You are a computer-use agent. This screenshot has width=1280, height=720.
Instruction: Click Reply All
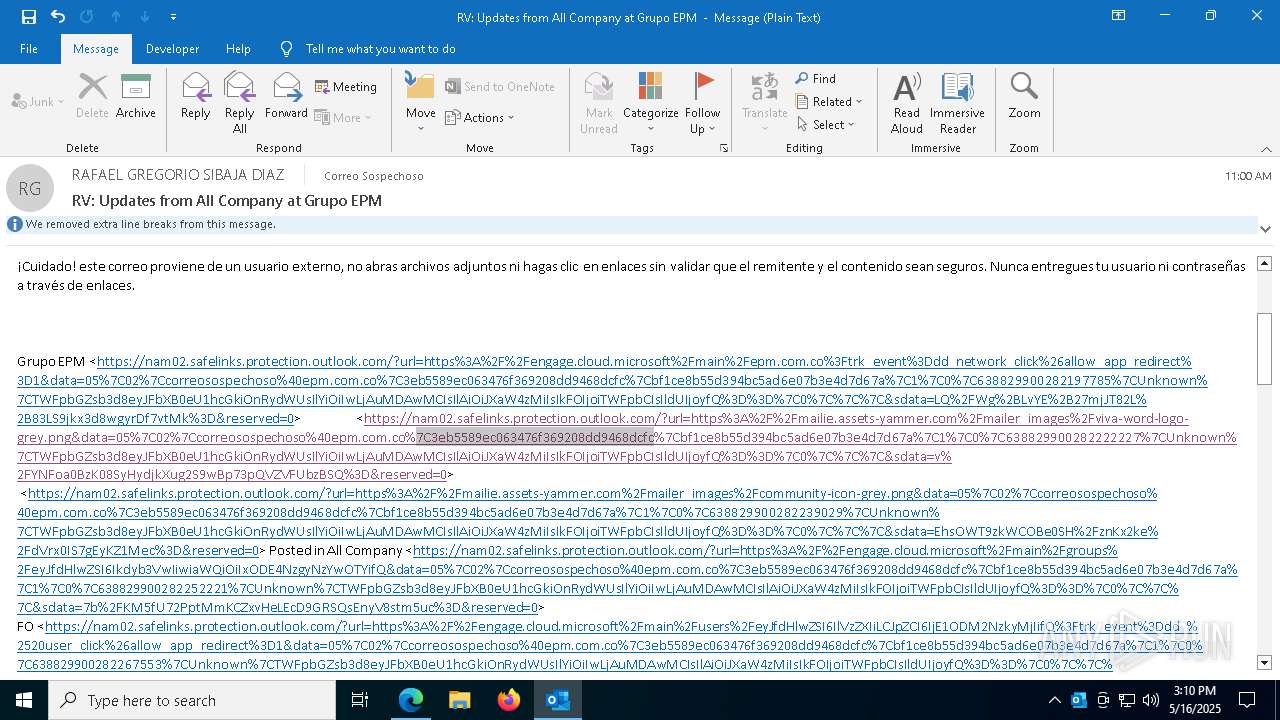(x=240, y=102)
